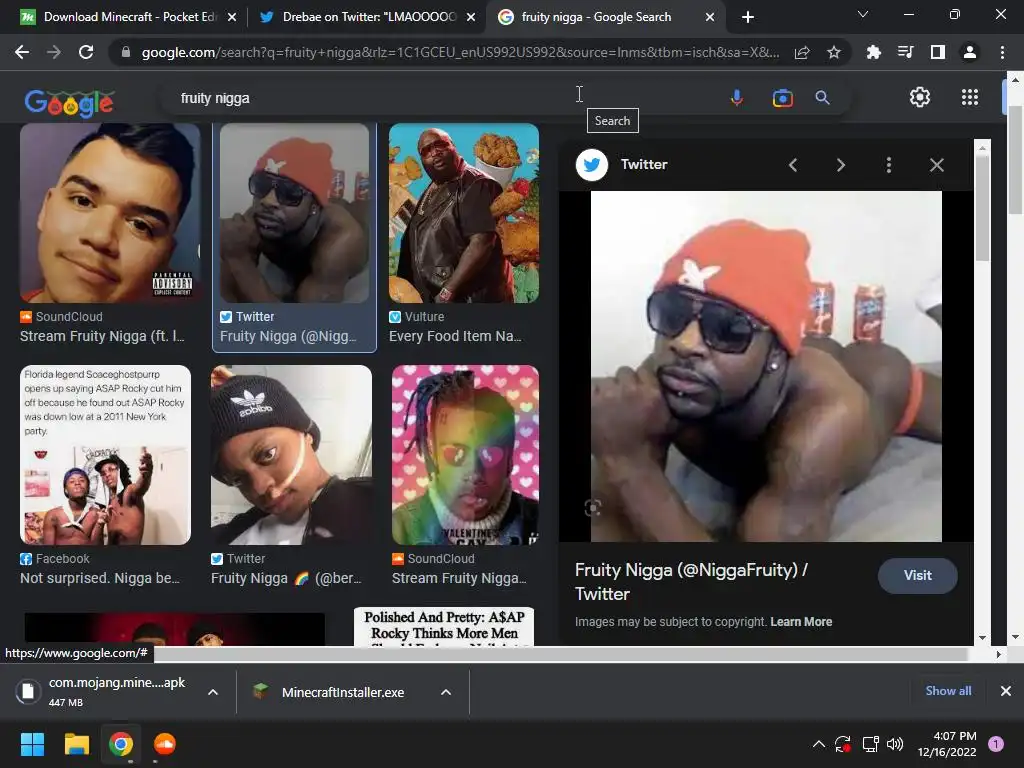Open the media controls toolbar icon
This screenshot has height=768, width=1024.
pyautogui.click(x=905, y=52)
